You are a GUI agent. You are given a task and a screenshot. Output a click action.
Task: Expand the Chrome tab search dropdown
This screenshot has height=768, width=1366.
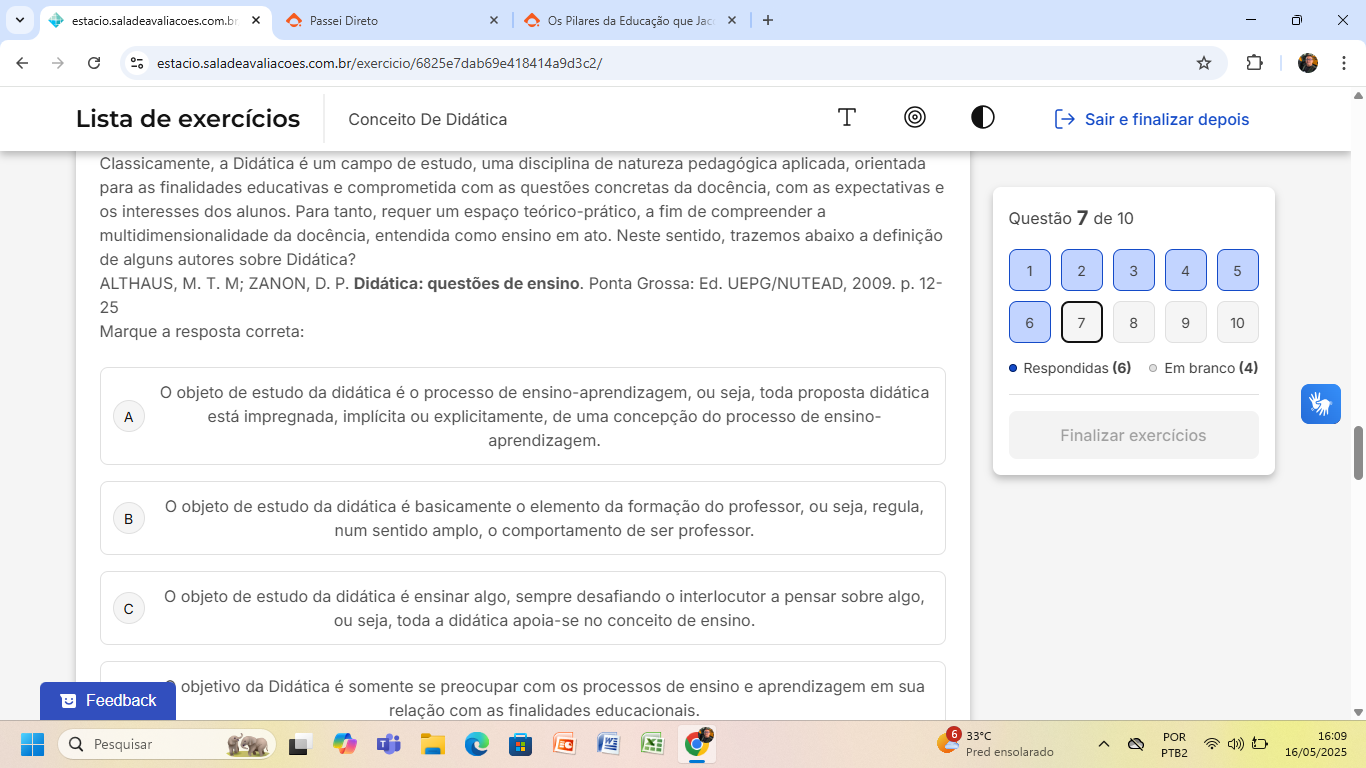(20, 20)
